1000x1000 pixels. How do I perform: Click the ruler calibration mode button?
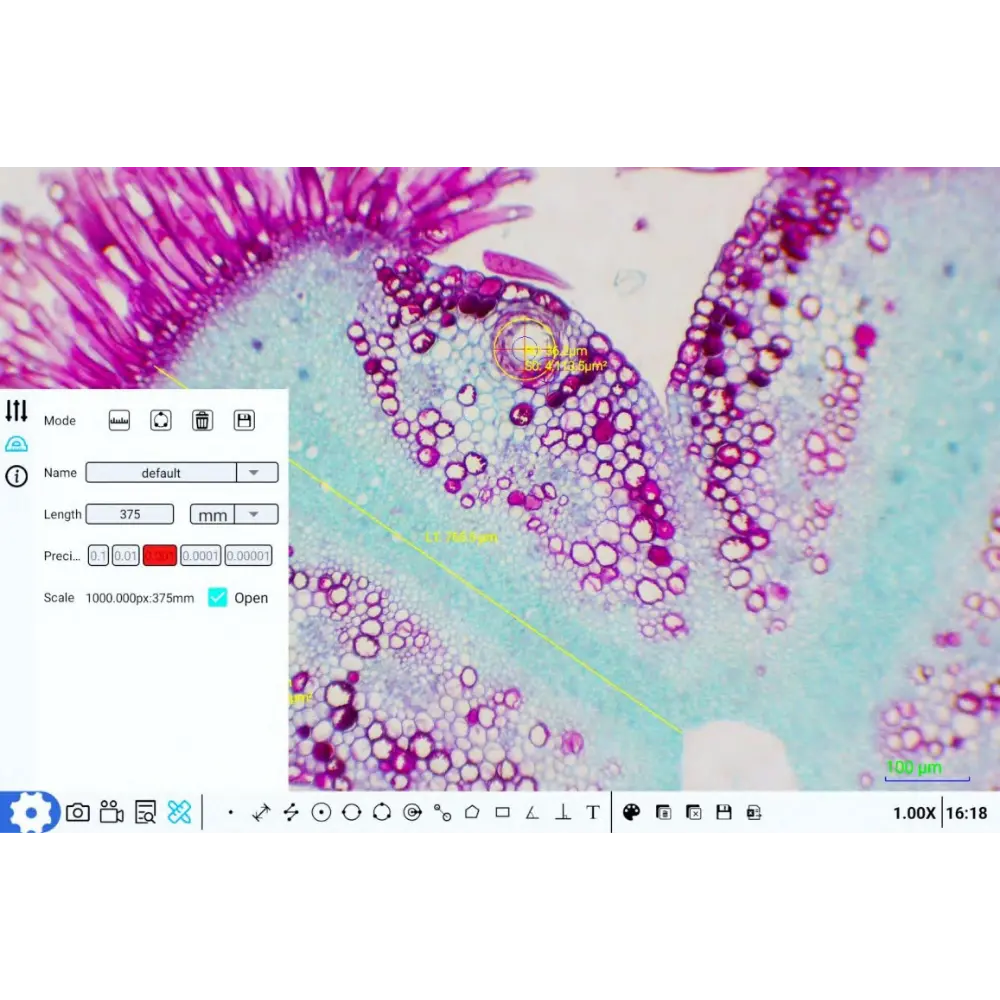point(120,421)
